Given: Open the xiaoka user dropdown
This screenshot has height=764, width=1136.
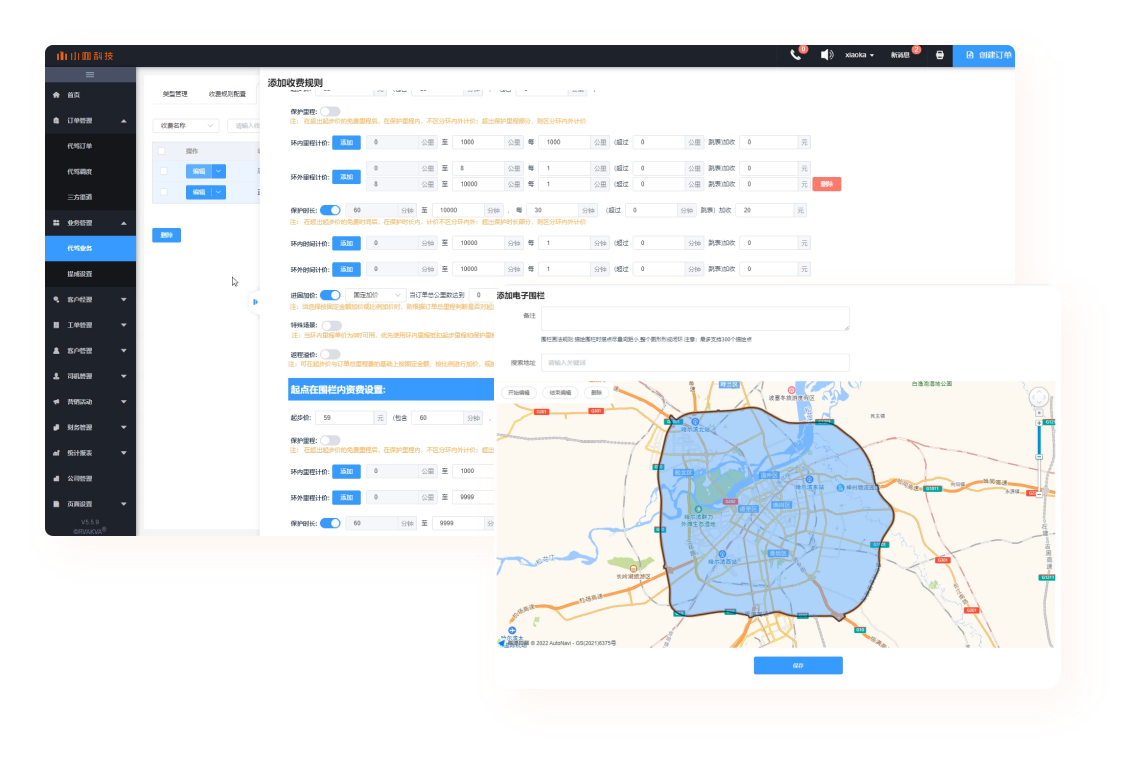Looking at the screenshot, I should [860, 55].
